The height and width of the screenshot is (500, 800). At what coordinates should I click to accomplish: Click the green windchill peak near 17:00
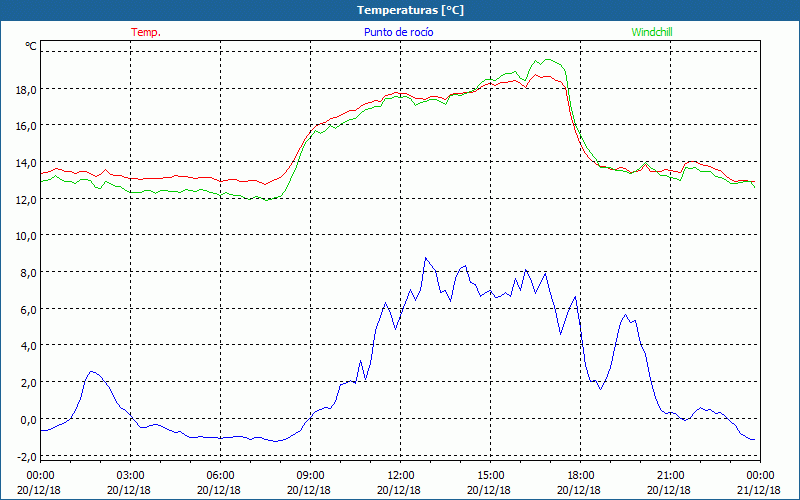[x=547, y=60]
